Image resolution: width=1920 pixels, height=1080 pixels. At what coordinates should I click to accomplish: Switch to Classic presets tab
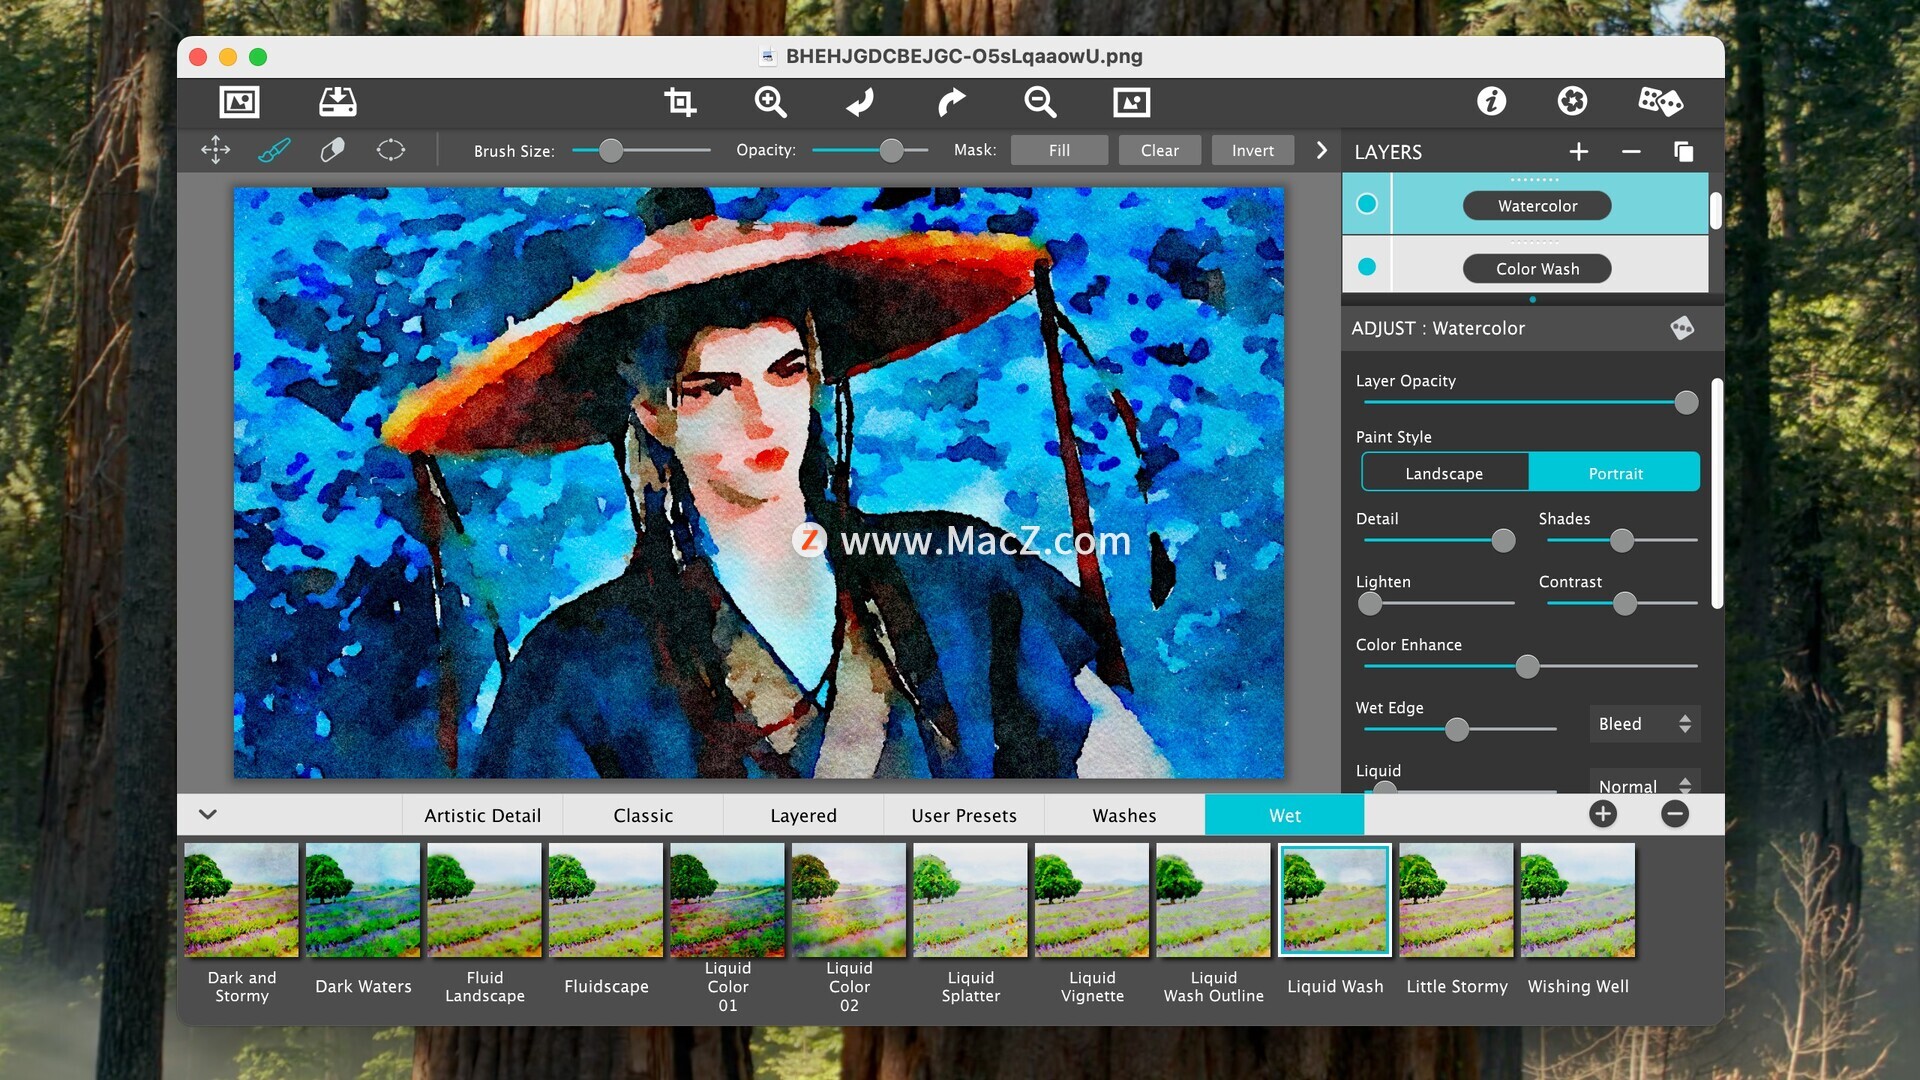point(643,815)
